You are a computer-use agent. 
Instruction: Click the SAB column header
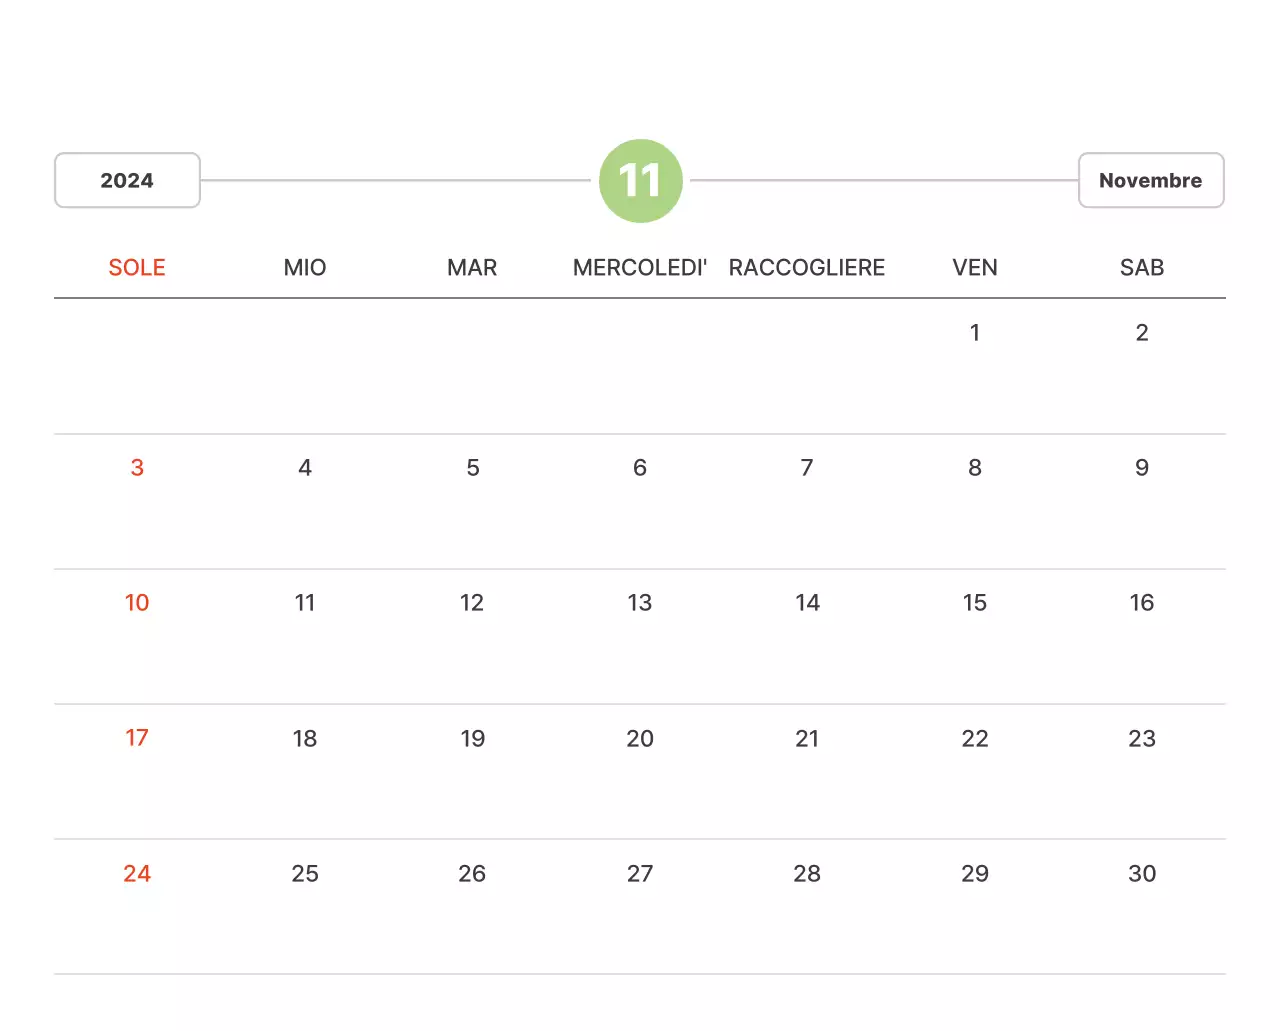point(1141,267)
